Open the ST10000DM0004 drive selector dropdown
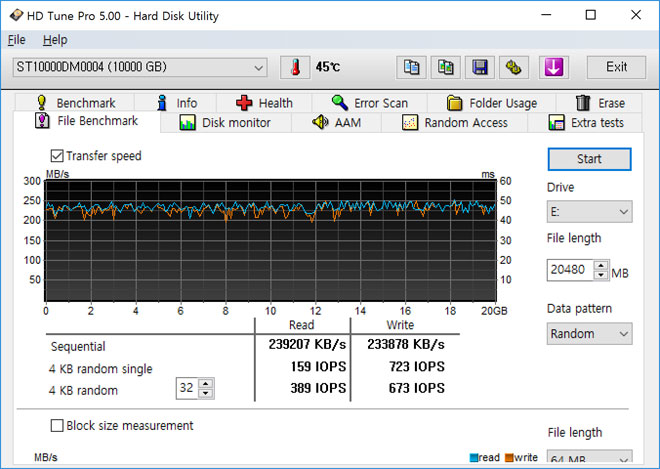 140,67
